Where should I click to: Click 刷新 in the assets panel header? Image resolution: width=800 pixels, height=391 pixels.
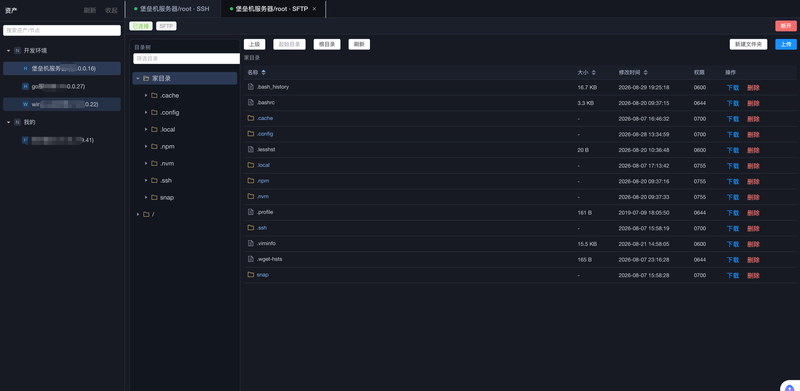(x=90, y=10)
